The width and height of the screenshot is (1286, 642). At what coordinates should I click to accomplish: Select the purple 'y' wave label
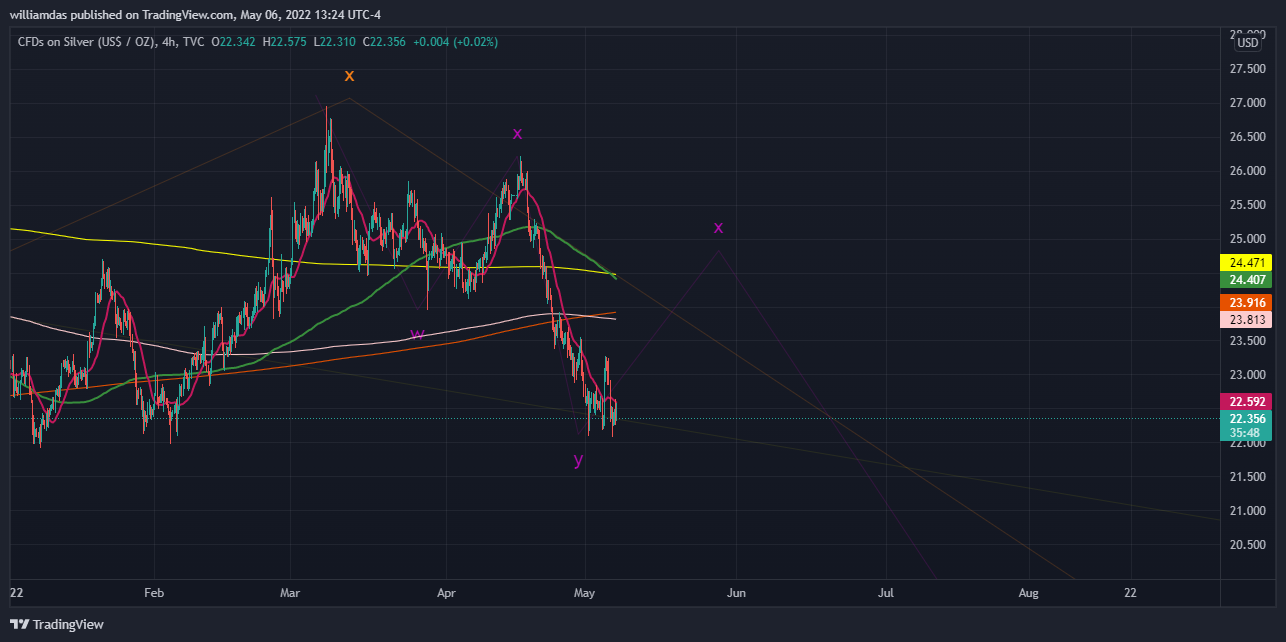[x=578, y=460]
